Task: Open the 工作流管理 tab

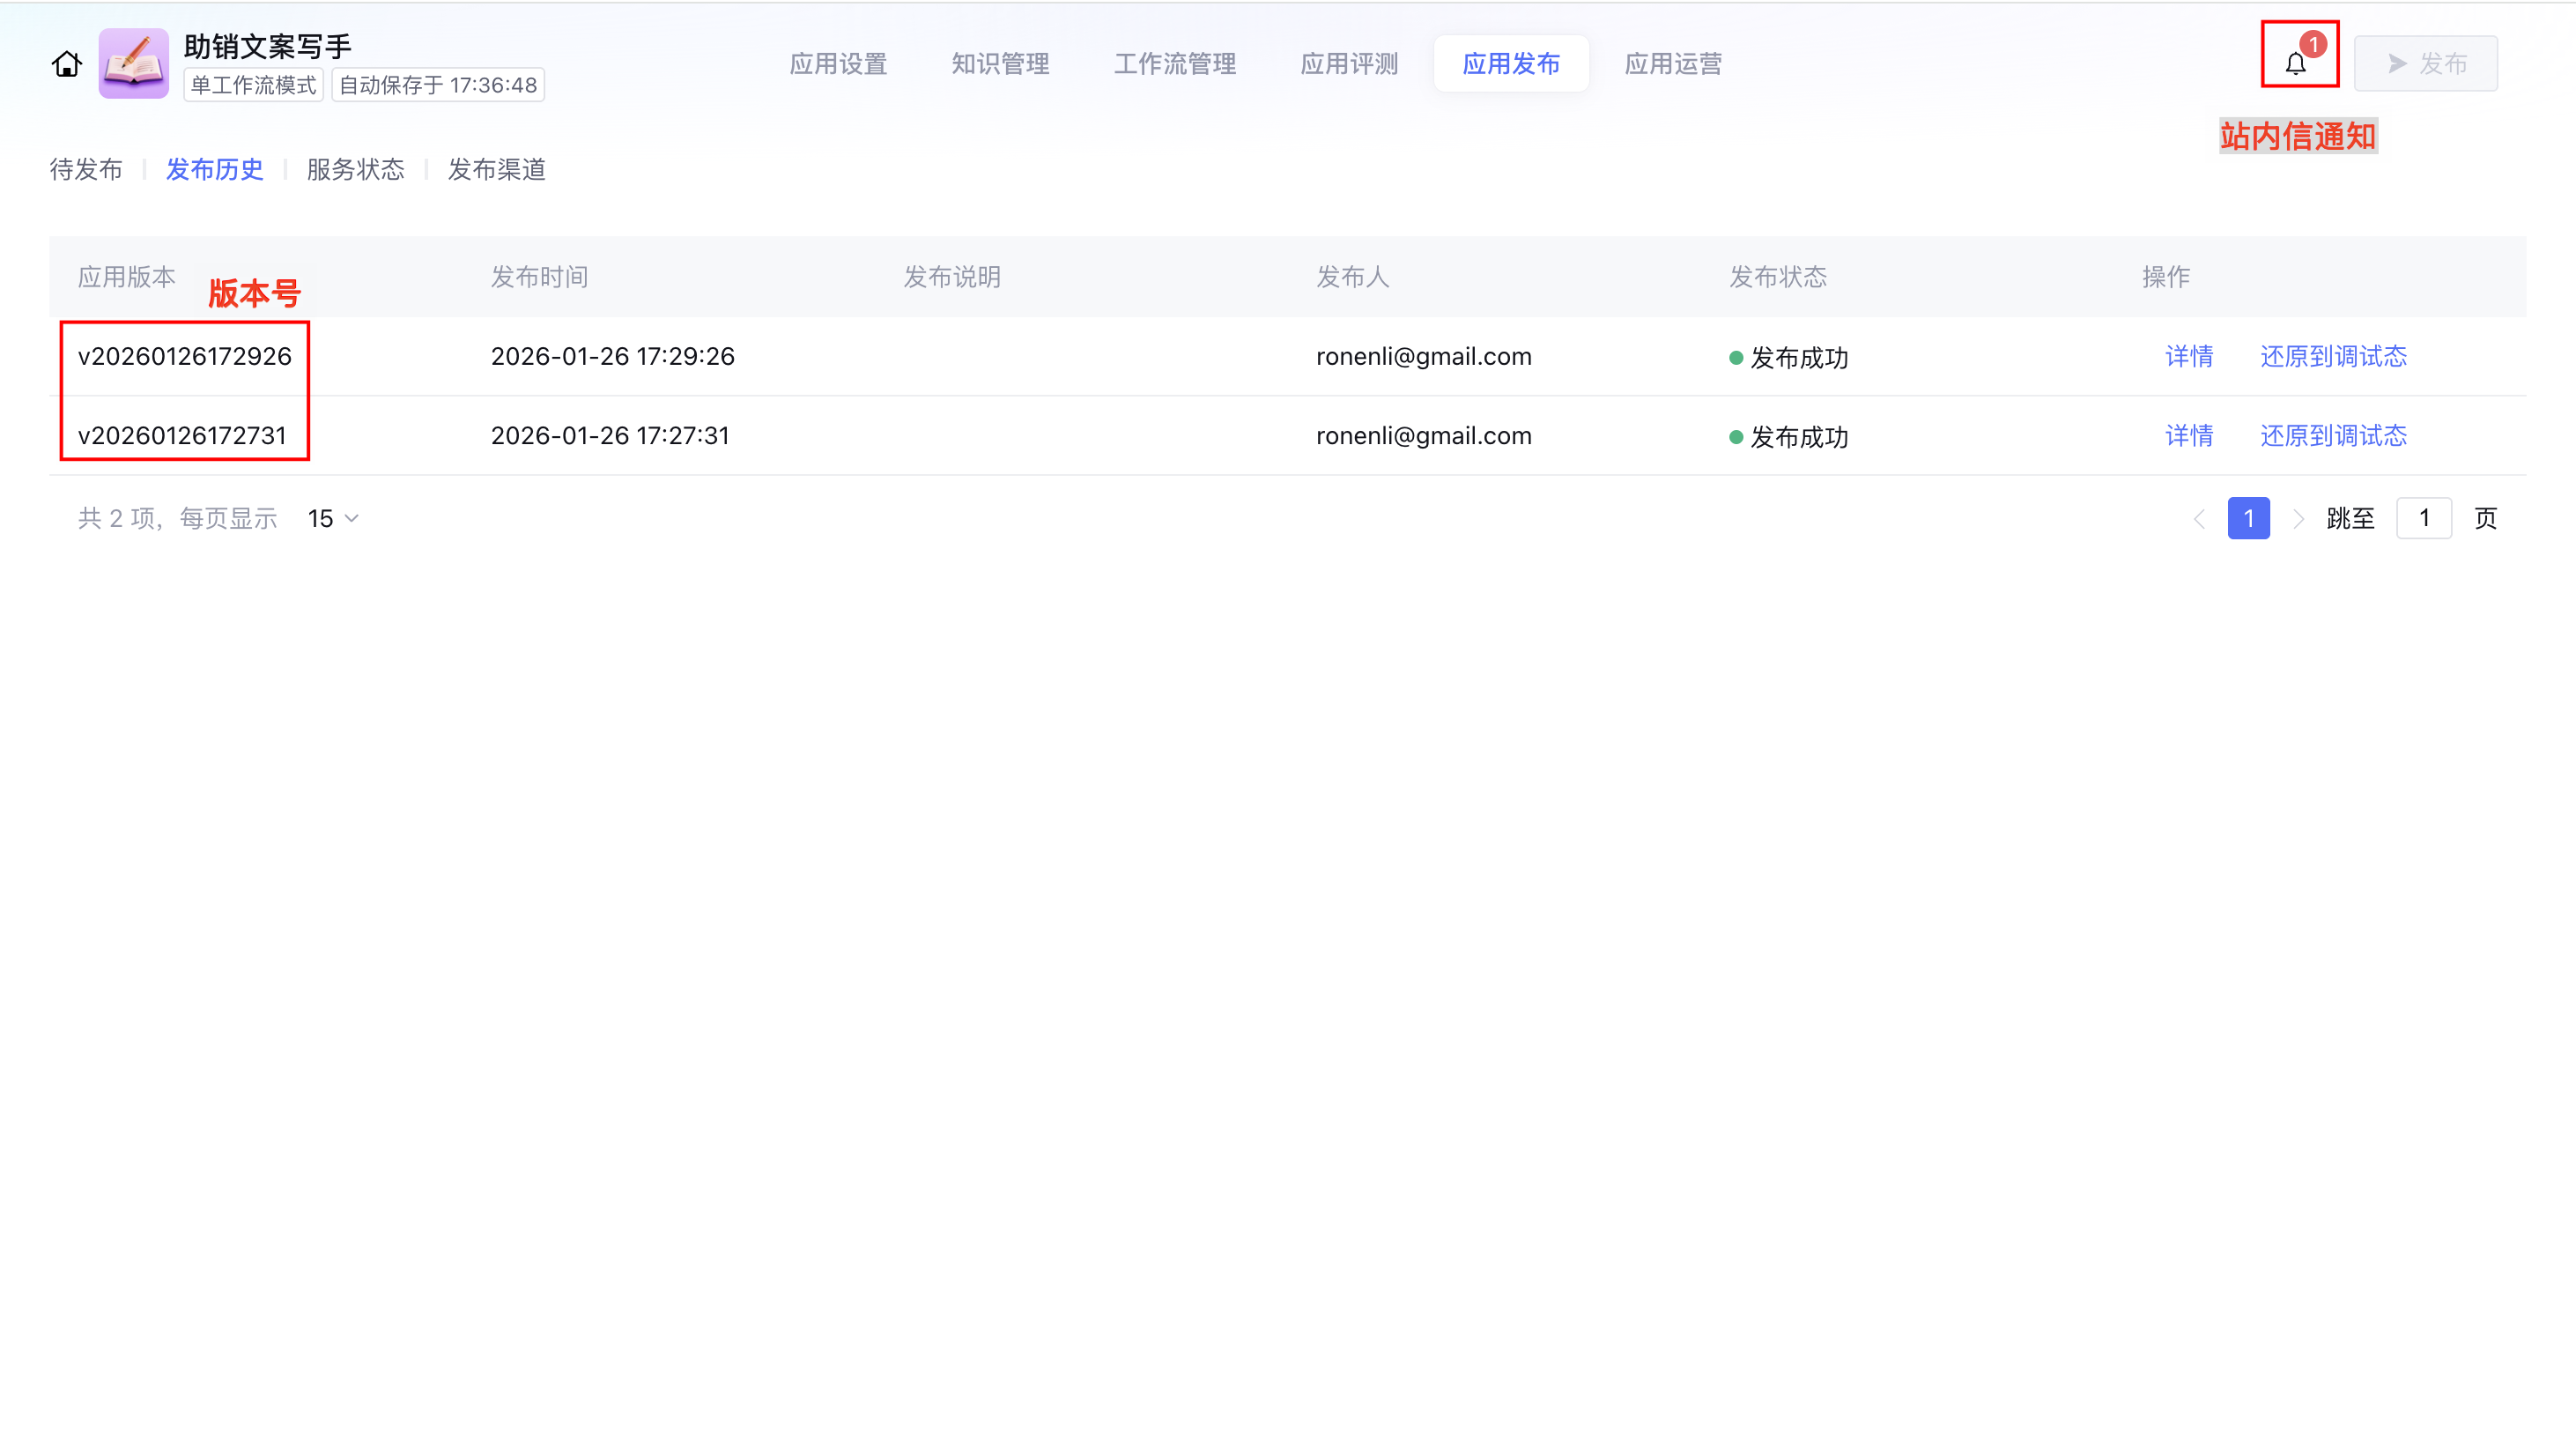Action: pos(1175,64)
